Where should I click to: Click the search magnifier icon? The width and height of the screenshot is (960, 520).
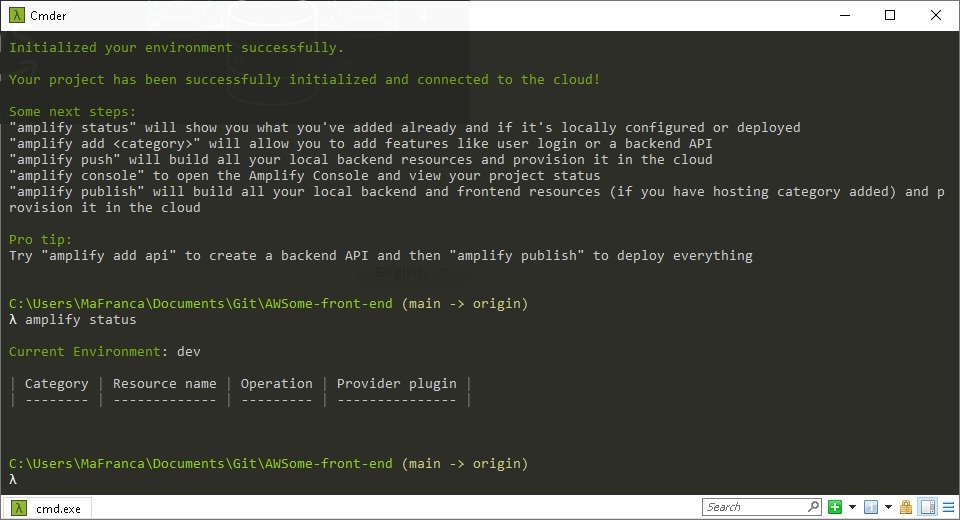pos(813,507)
